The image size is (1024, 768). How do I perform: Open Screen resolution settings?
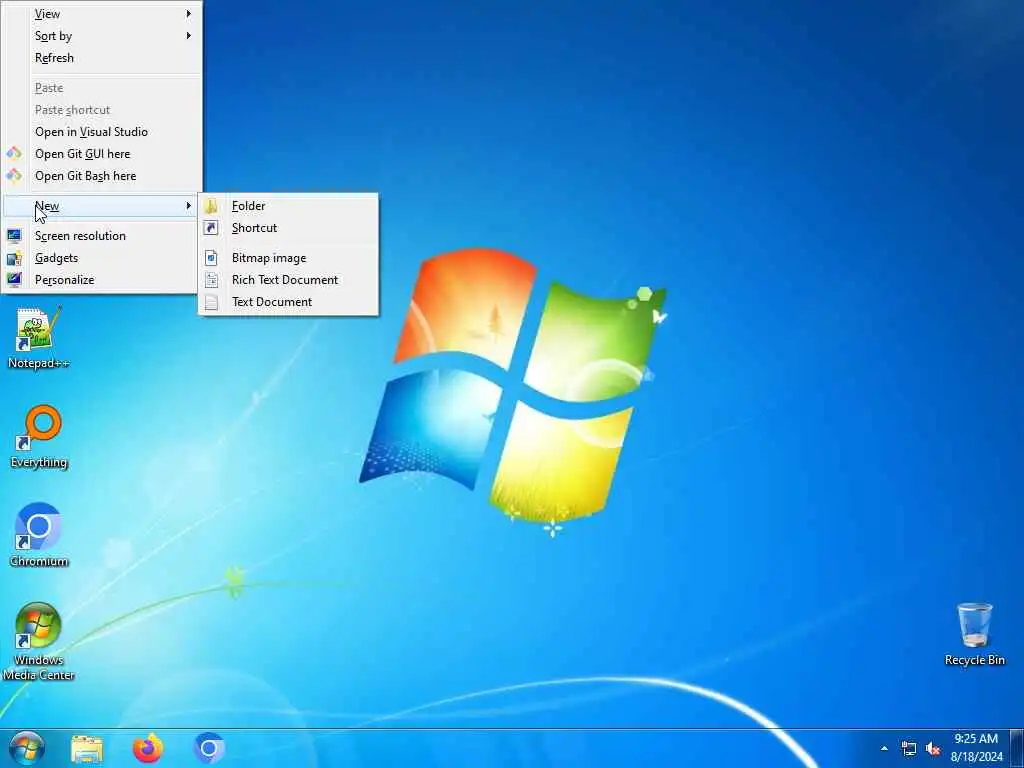pos(101,236)
